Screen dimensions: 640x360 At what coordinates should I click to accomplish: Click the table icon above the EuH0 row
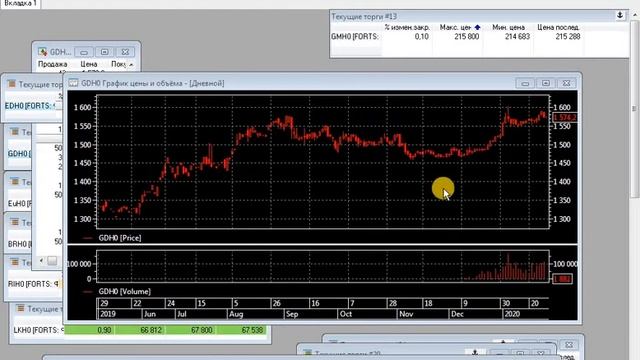click(14, 182)
